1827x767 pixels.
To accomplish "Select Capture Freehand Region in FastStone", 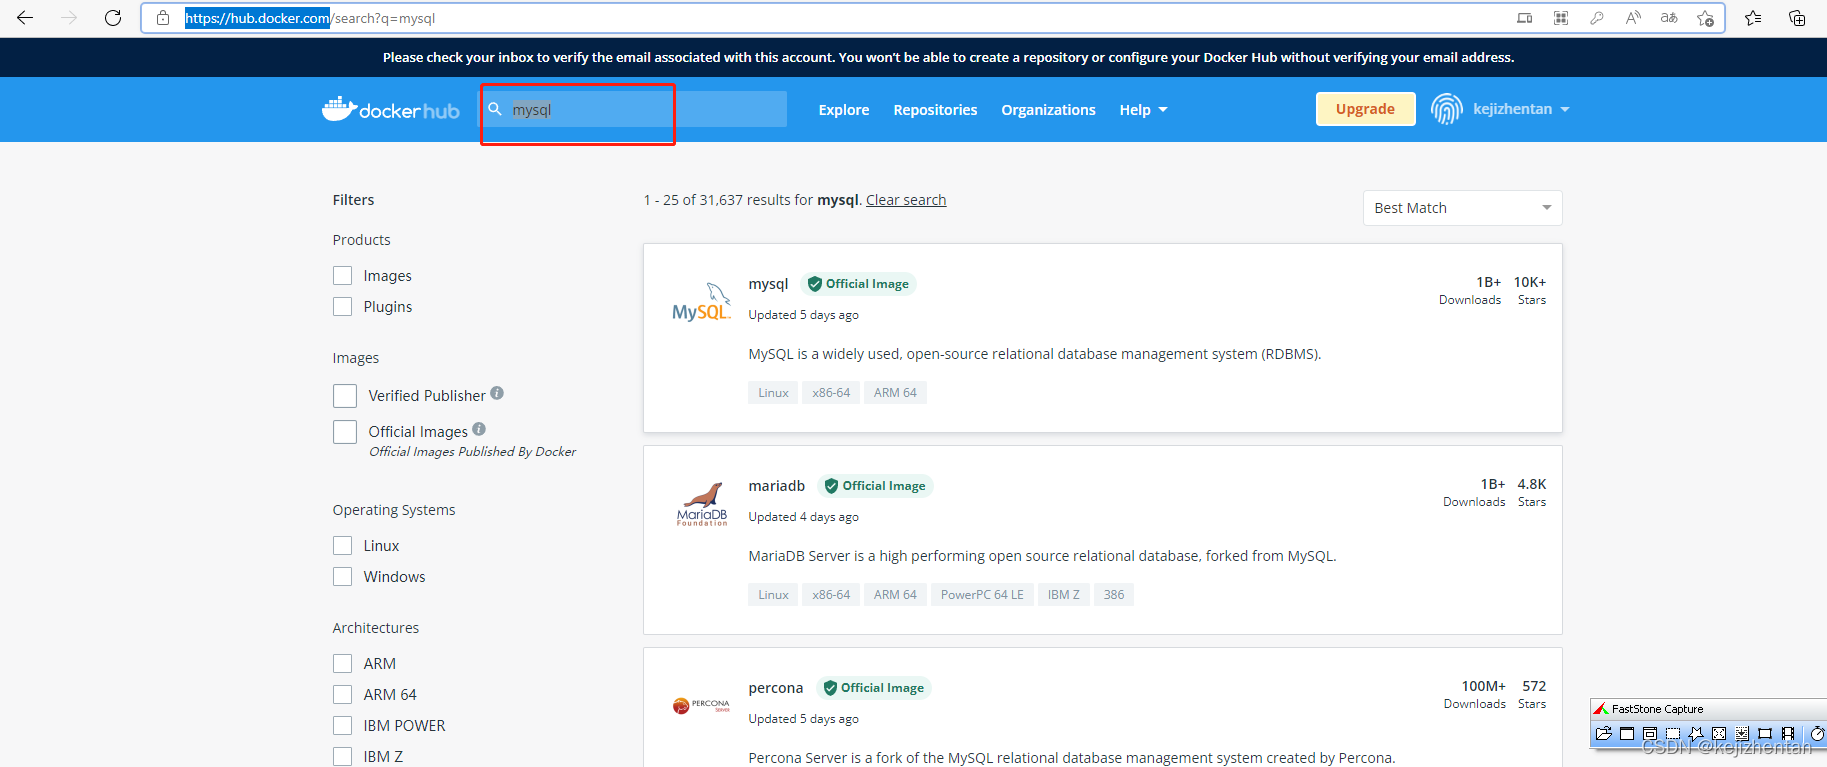I will click(1696, 733).
